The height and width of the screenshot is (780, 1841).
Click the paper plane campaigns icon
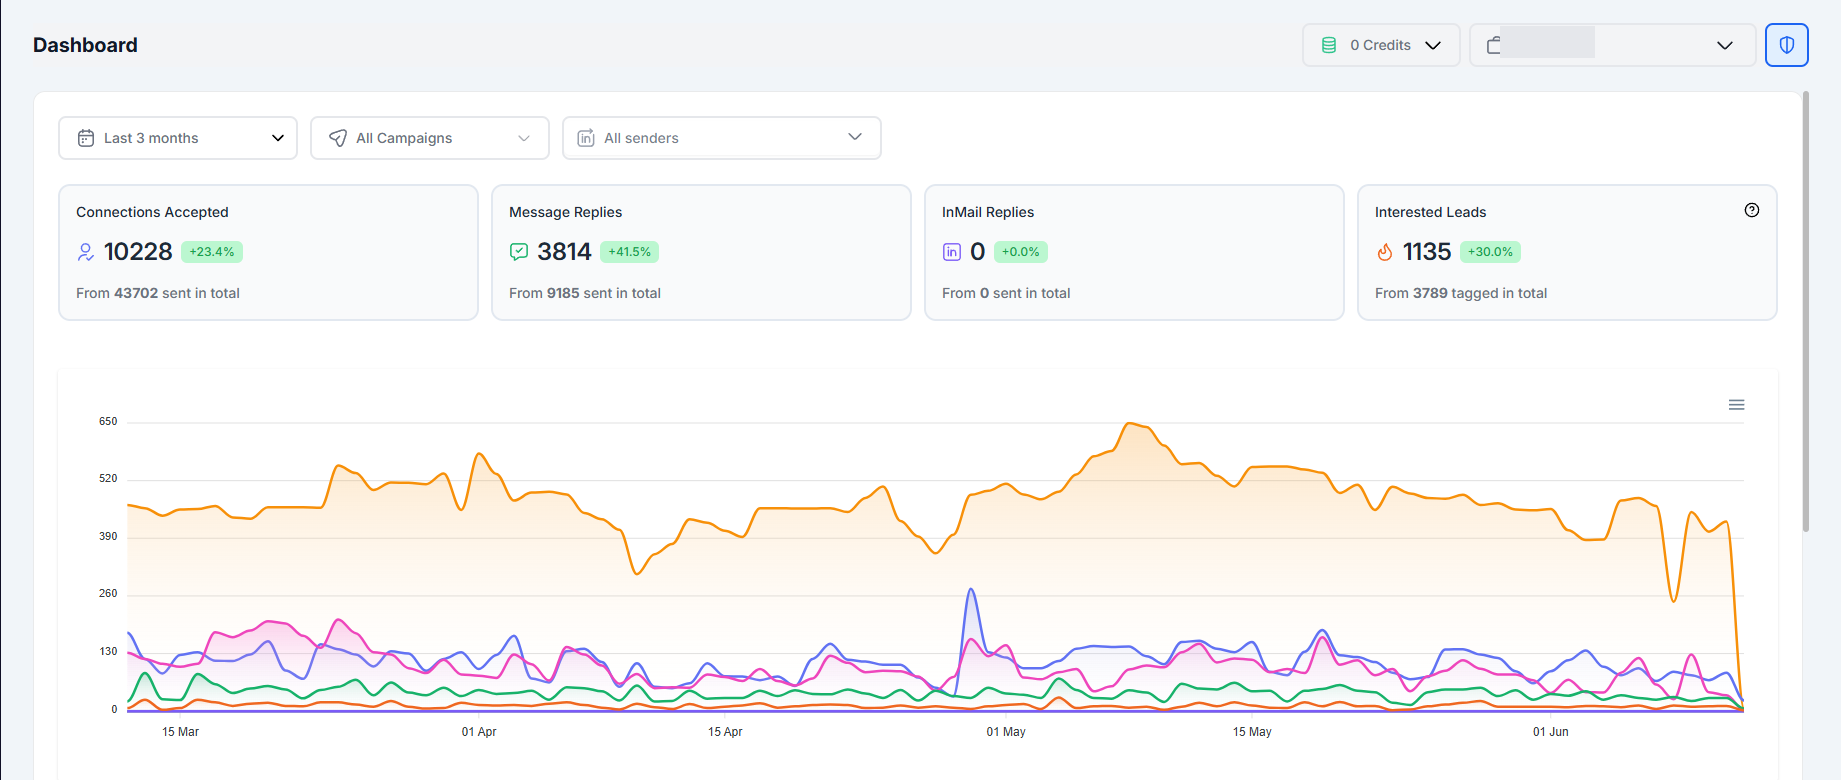pyautogui.click(x=338, y=138)
